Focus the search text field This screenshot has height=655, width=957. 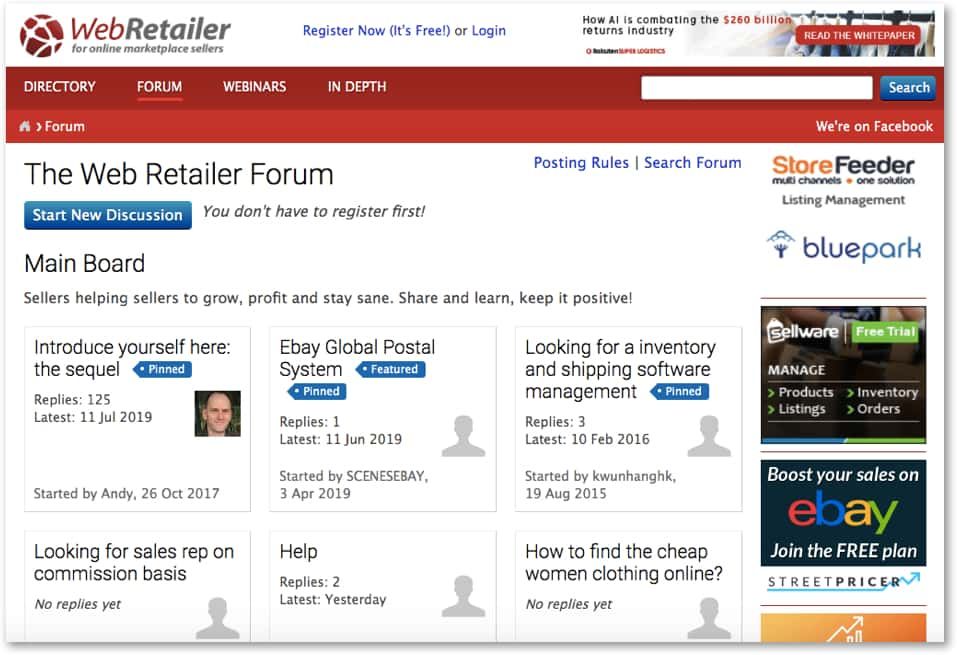click(x=756, y=88)
